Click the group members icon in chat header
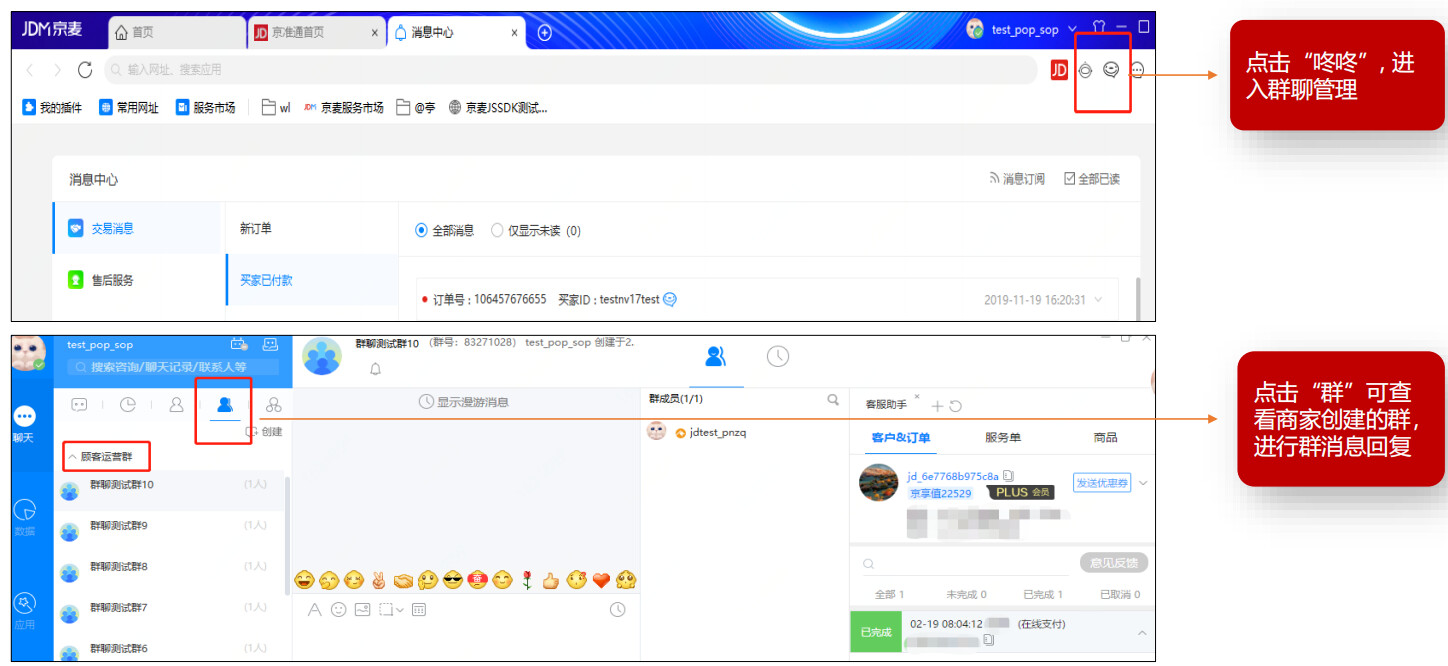This screenshot has height=666, width=1448. pos(716,356)
